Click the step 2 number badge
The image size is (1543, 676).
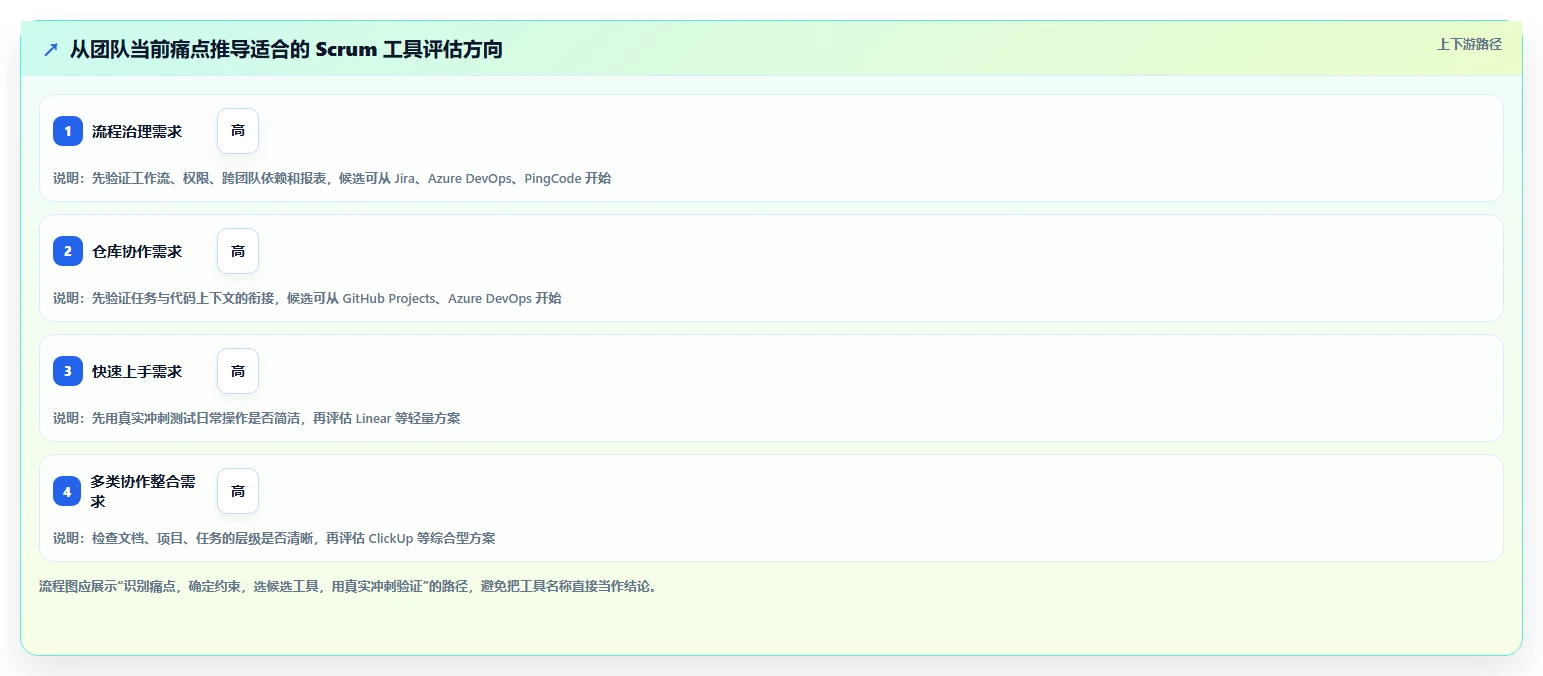(x=68, y=251)
